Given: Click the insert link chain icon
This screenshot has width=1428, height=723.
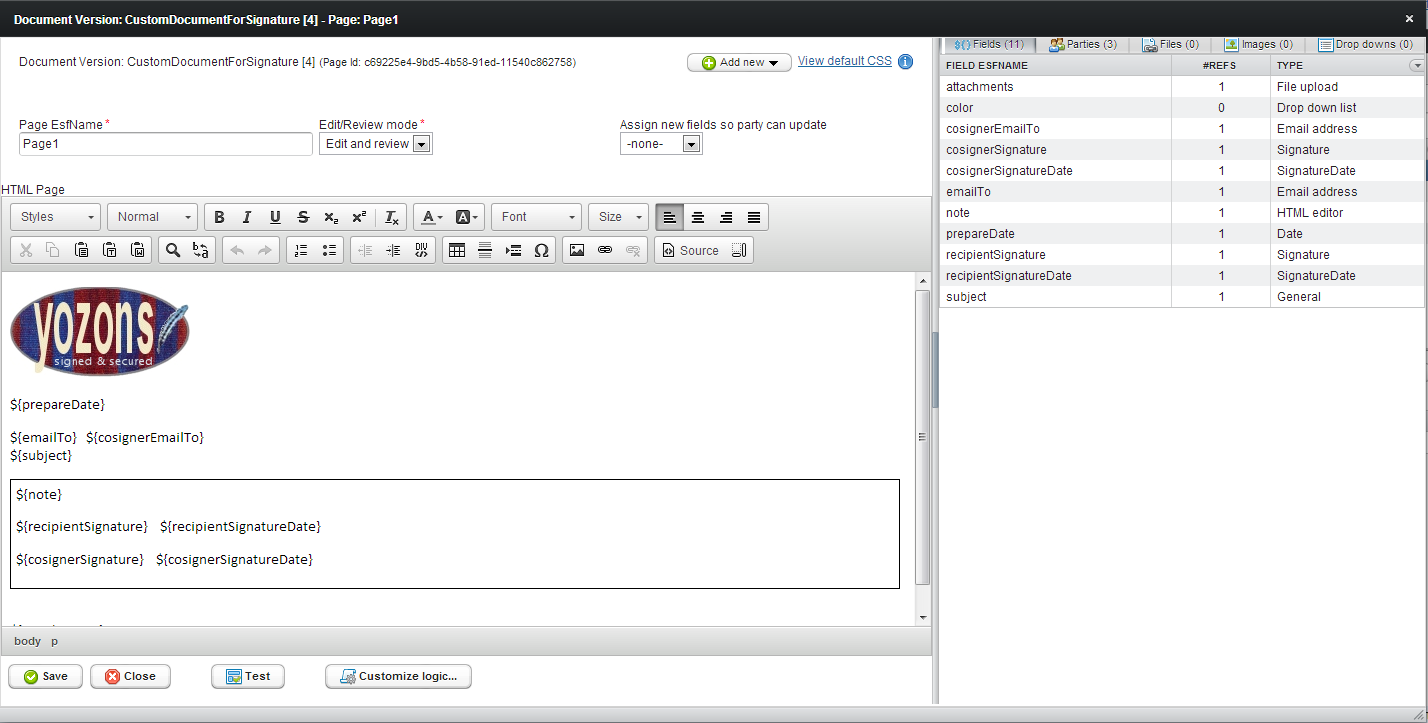Looking at the screenshot, I should pos(605,250).
